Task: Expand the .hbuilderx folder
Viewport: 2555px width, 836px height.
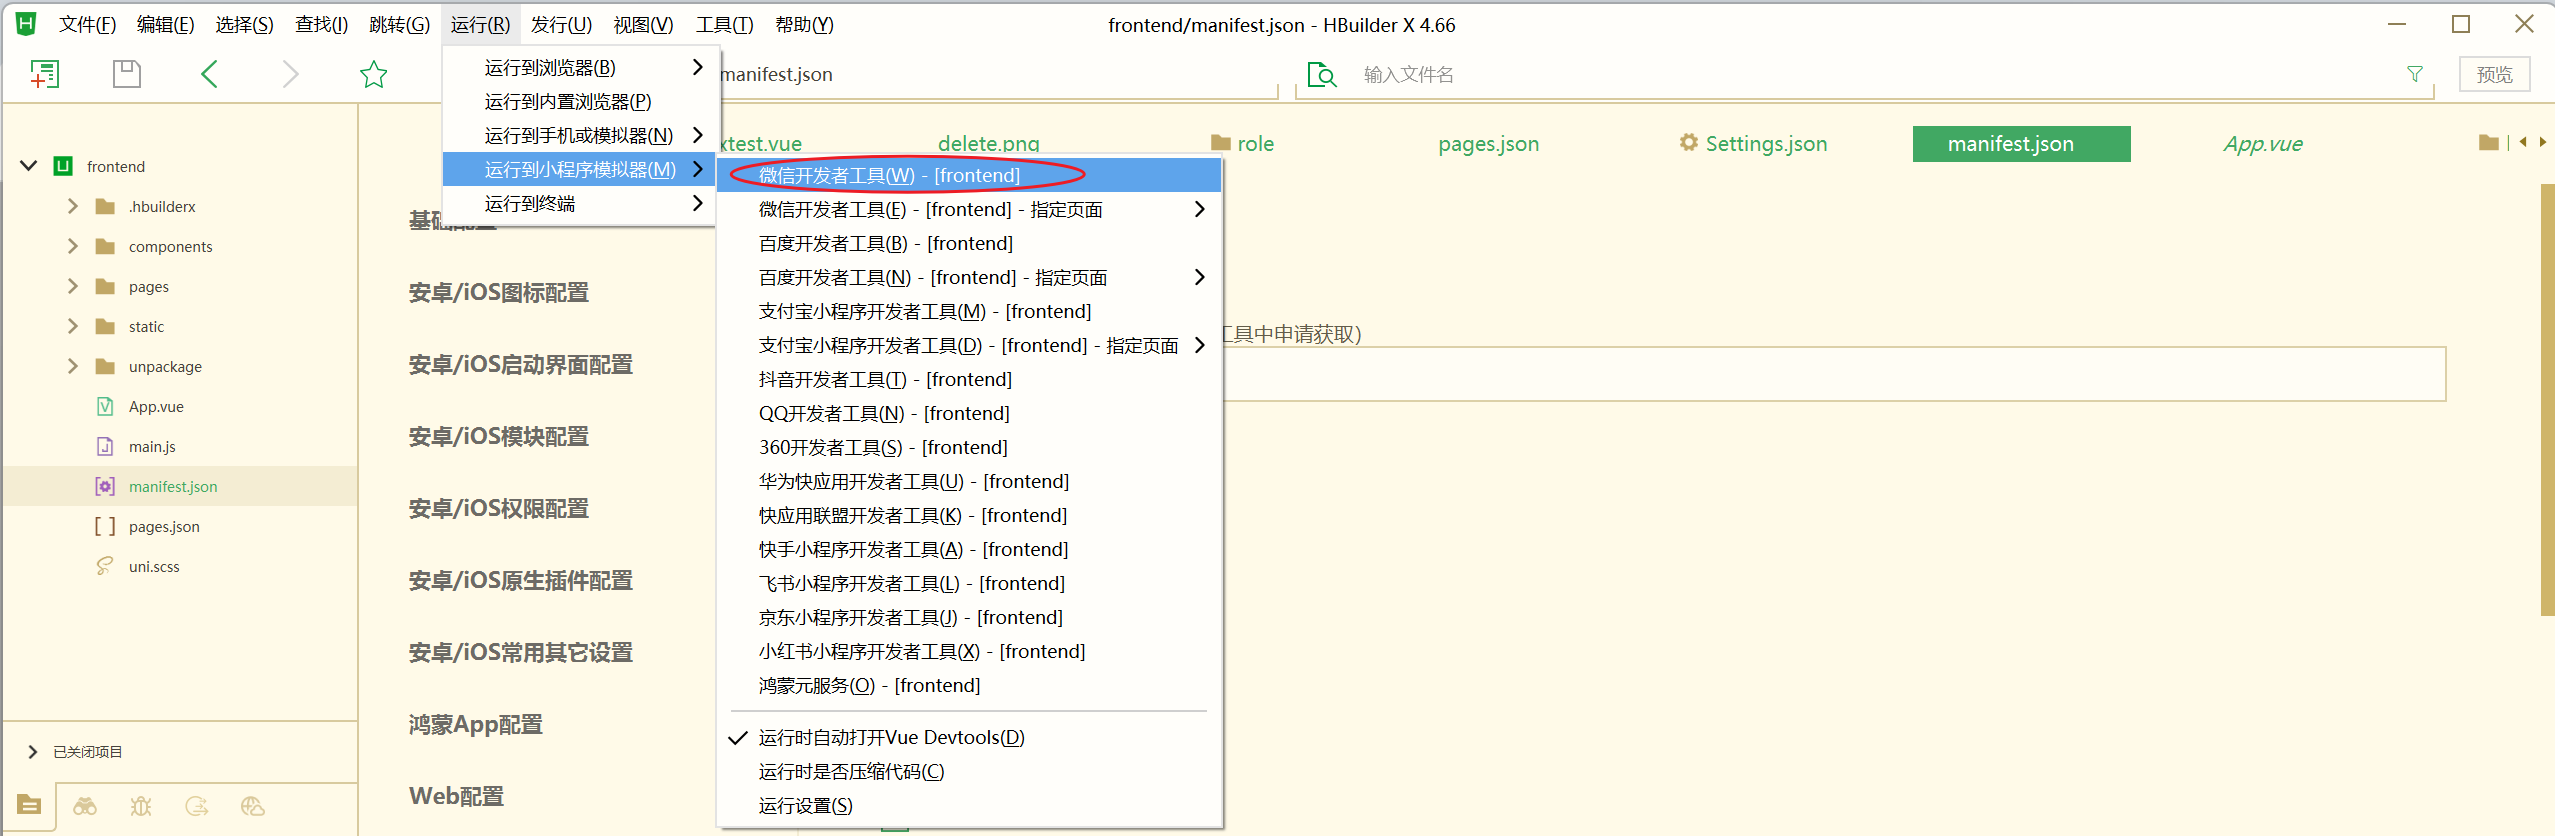Action: (x=72, y=206)
